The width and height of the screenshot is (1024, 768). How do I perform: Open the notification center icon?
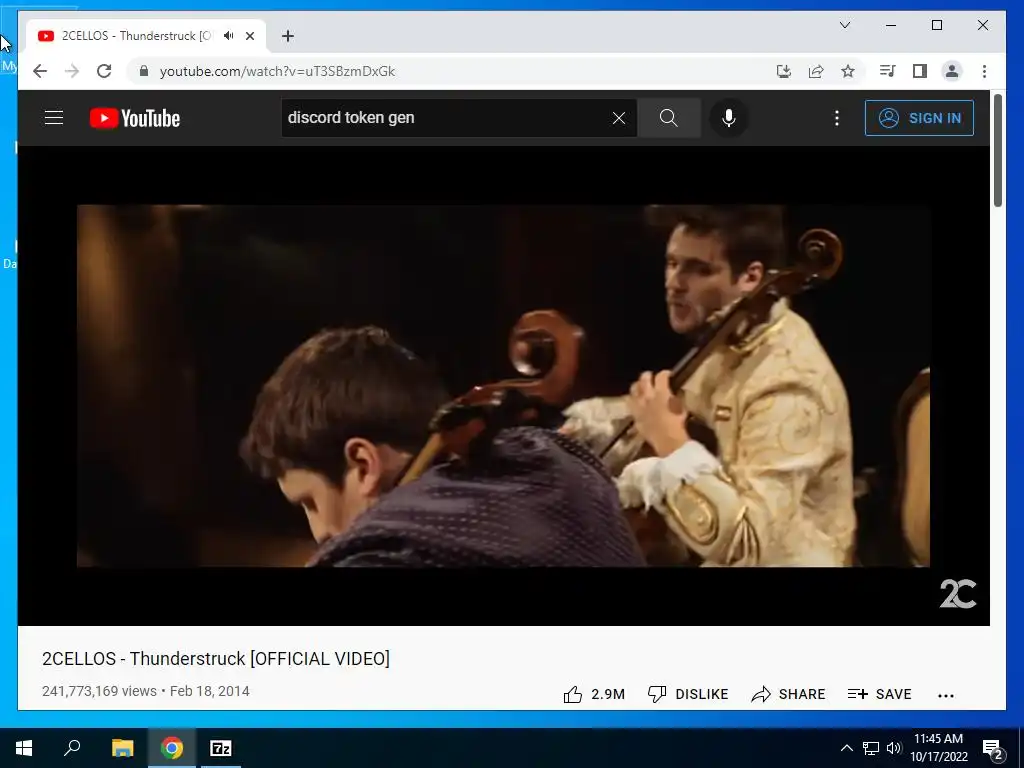[992, 748]
